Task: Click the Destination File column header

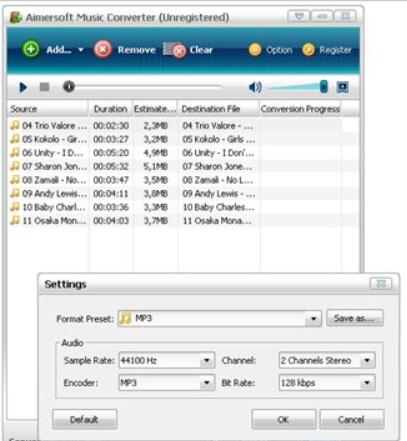Action: pyautogui.click(x=219, y=109)
